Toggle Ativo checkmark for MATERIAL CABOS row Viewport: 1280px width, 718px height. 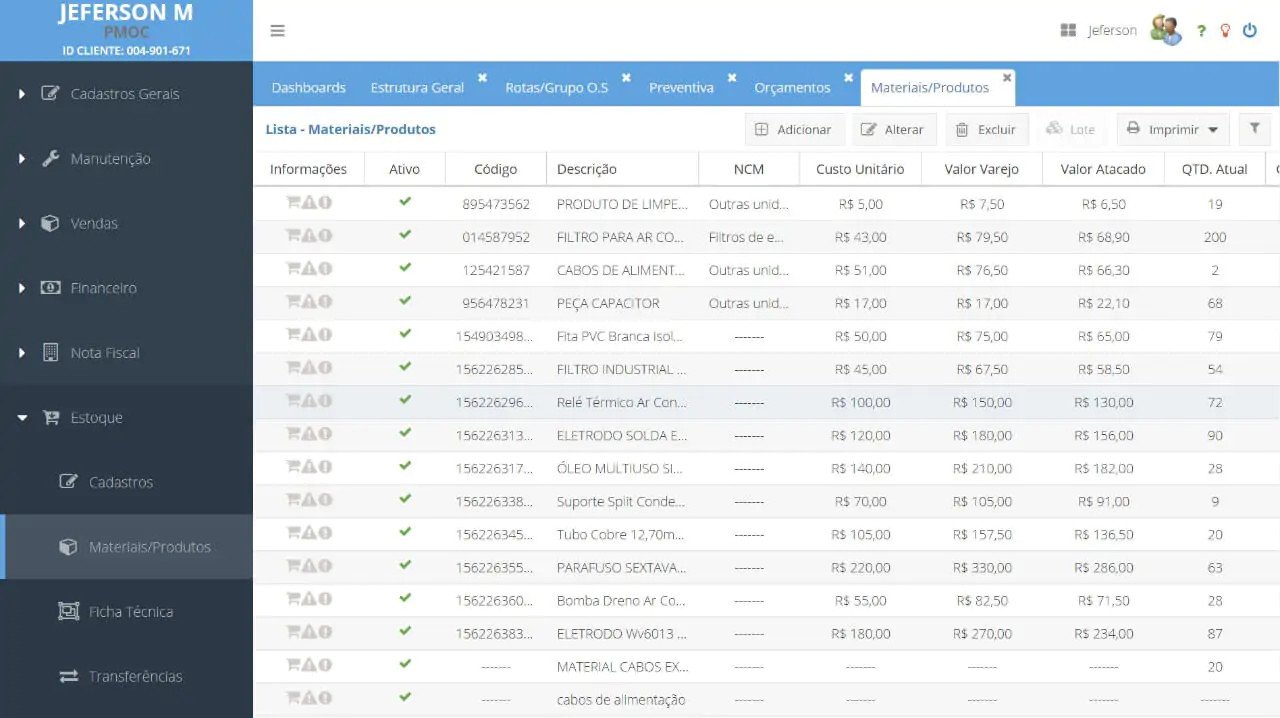405,664
